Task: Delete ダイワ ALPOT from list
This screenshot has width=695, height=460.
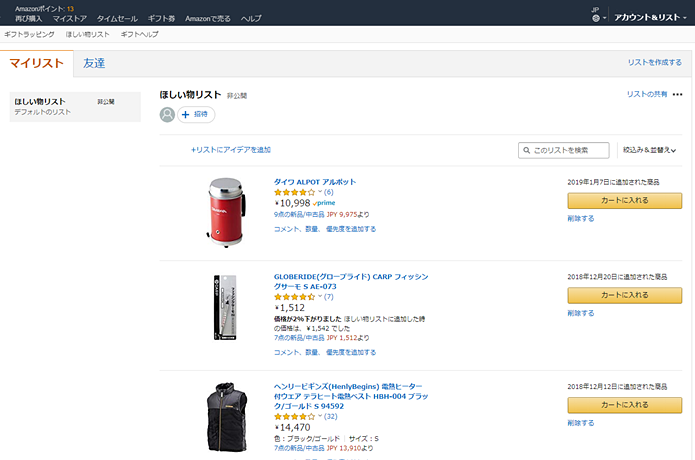Action: 581,218
